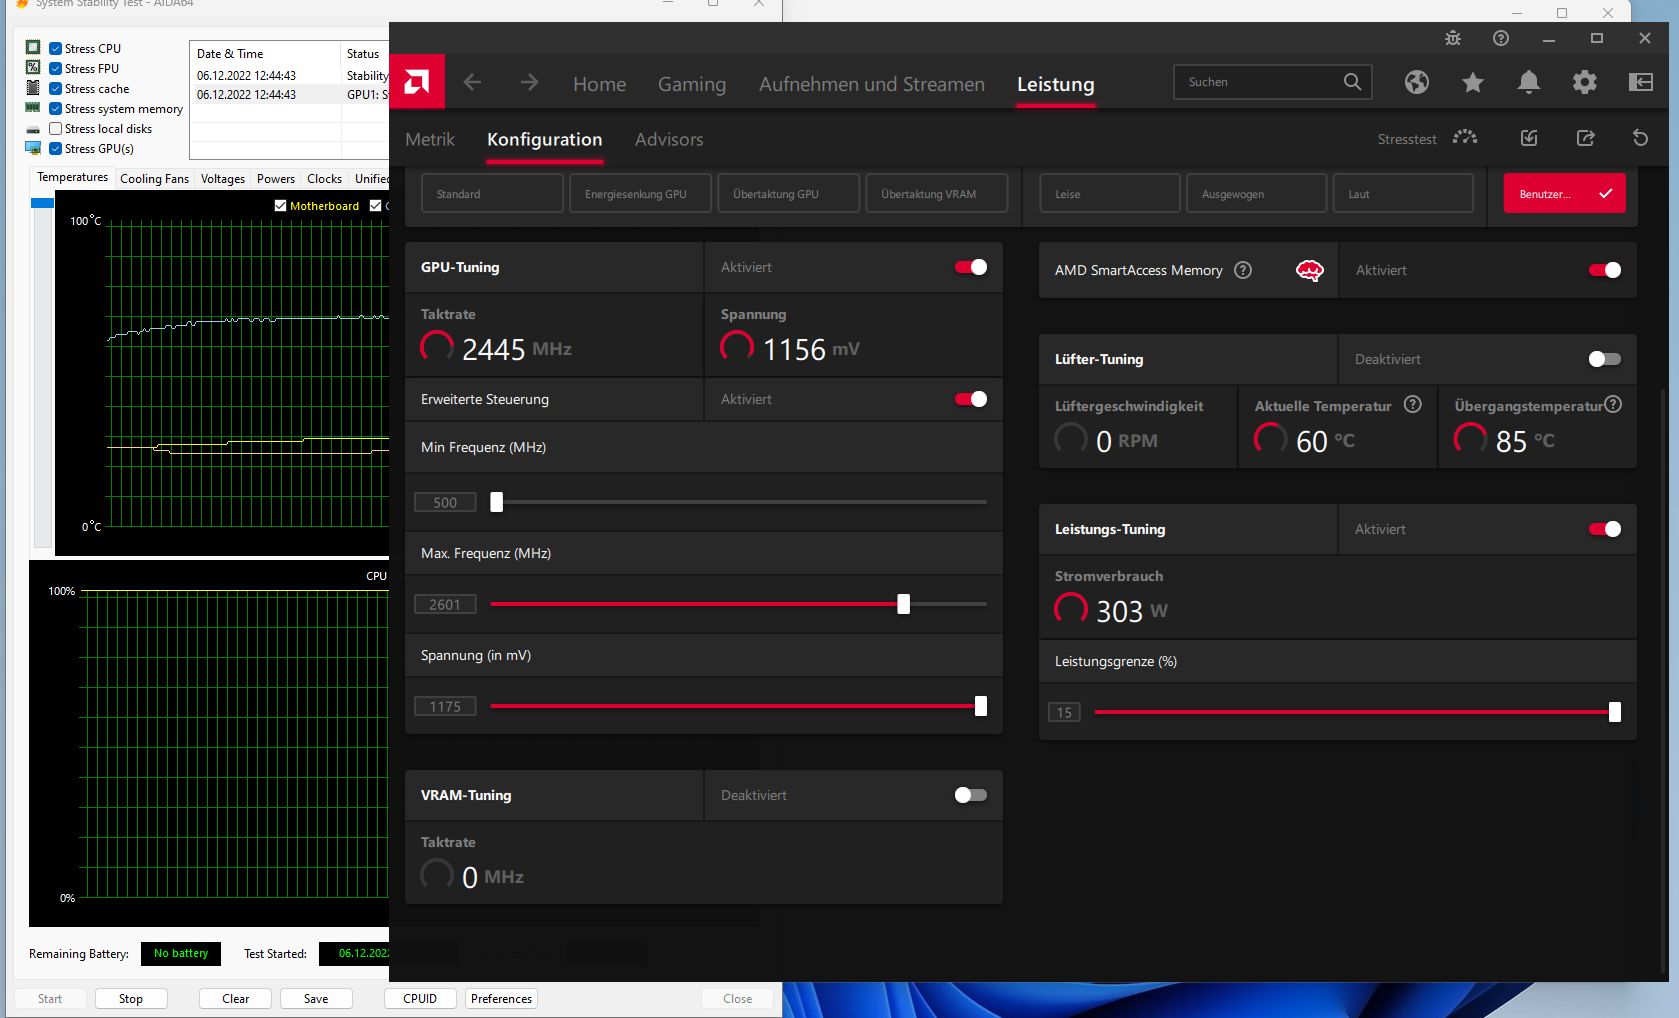Screen dimensions: 1679x1018
Task: Click the export profile share icon
Action: (1586, 138)
